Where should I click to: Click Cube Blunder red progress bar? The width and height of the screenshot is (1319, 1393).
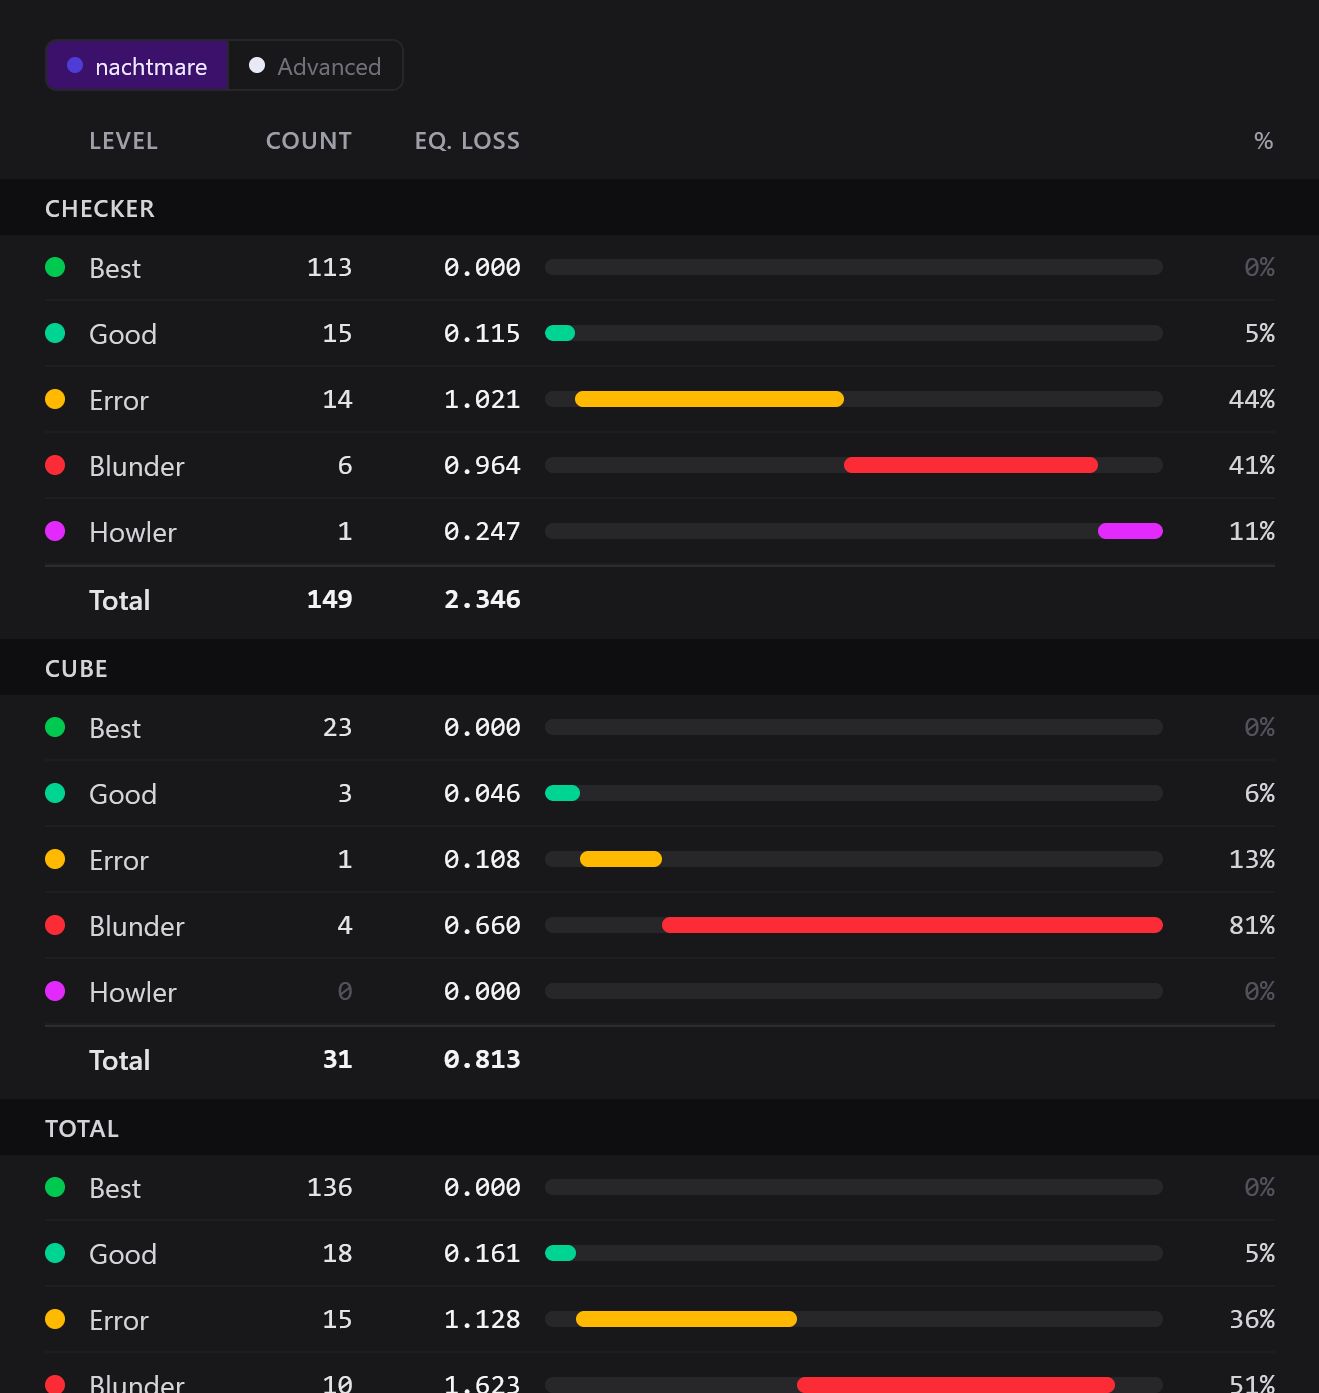(x=912, y=925)
